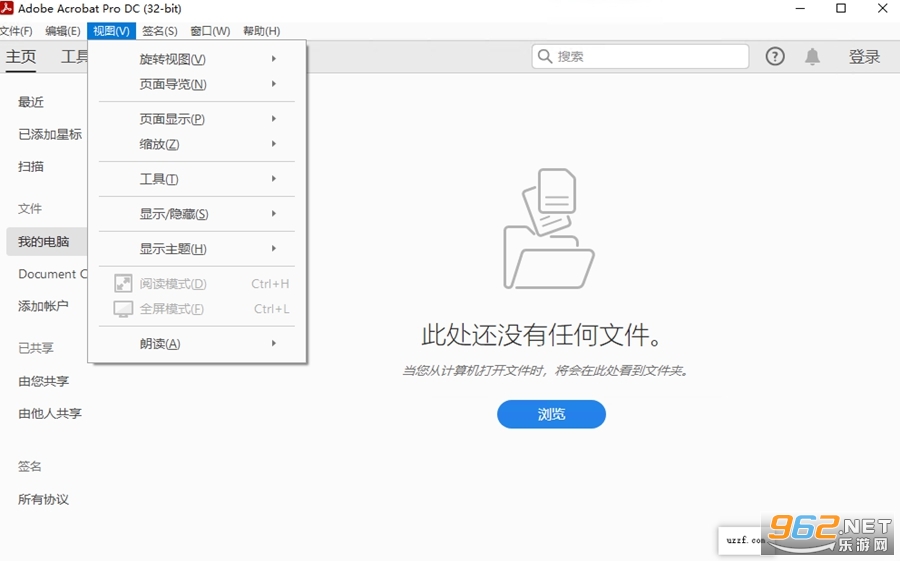Close the open 视图(V) menu
Image resolution: width=900 pixels, height=561 pixels.
[111, 31]
